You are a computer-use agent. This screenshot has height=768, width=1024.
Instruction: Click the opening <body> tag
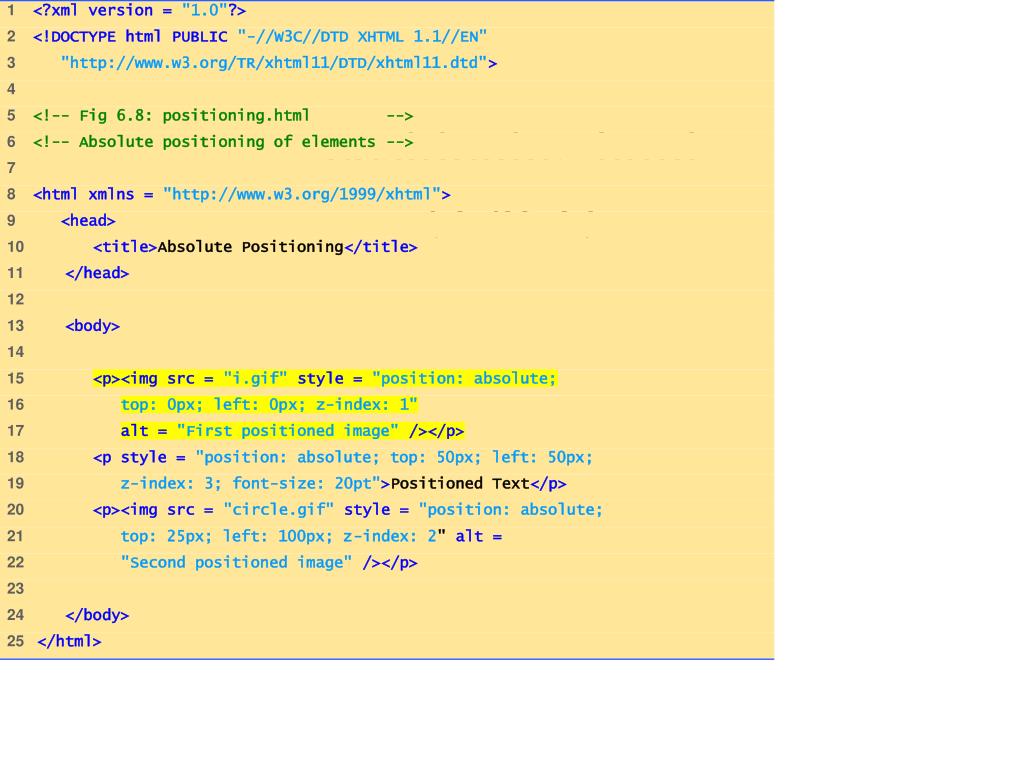click(x=93, y=326)
